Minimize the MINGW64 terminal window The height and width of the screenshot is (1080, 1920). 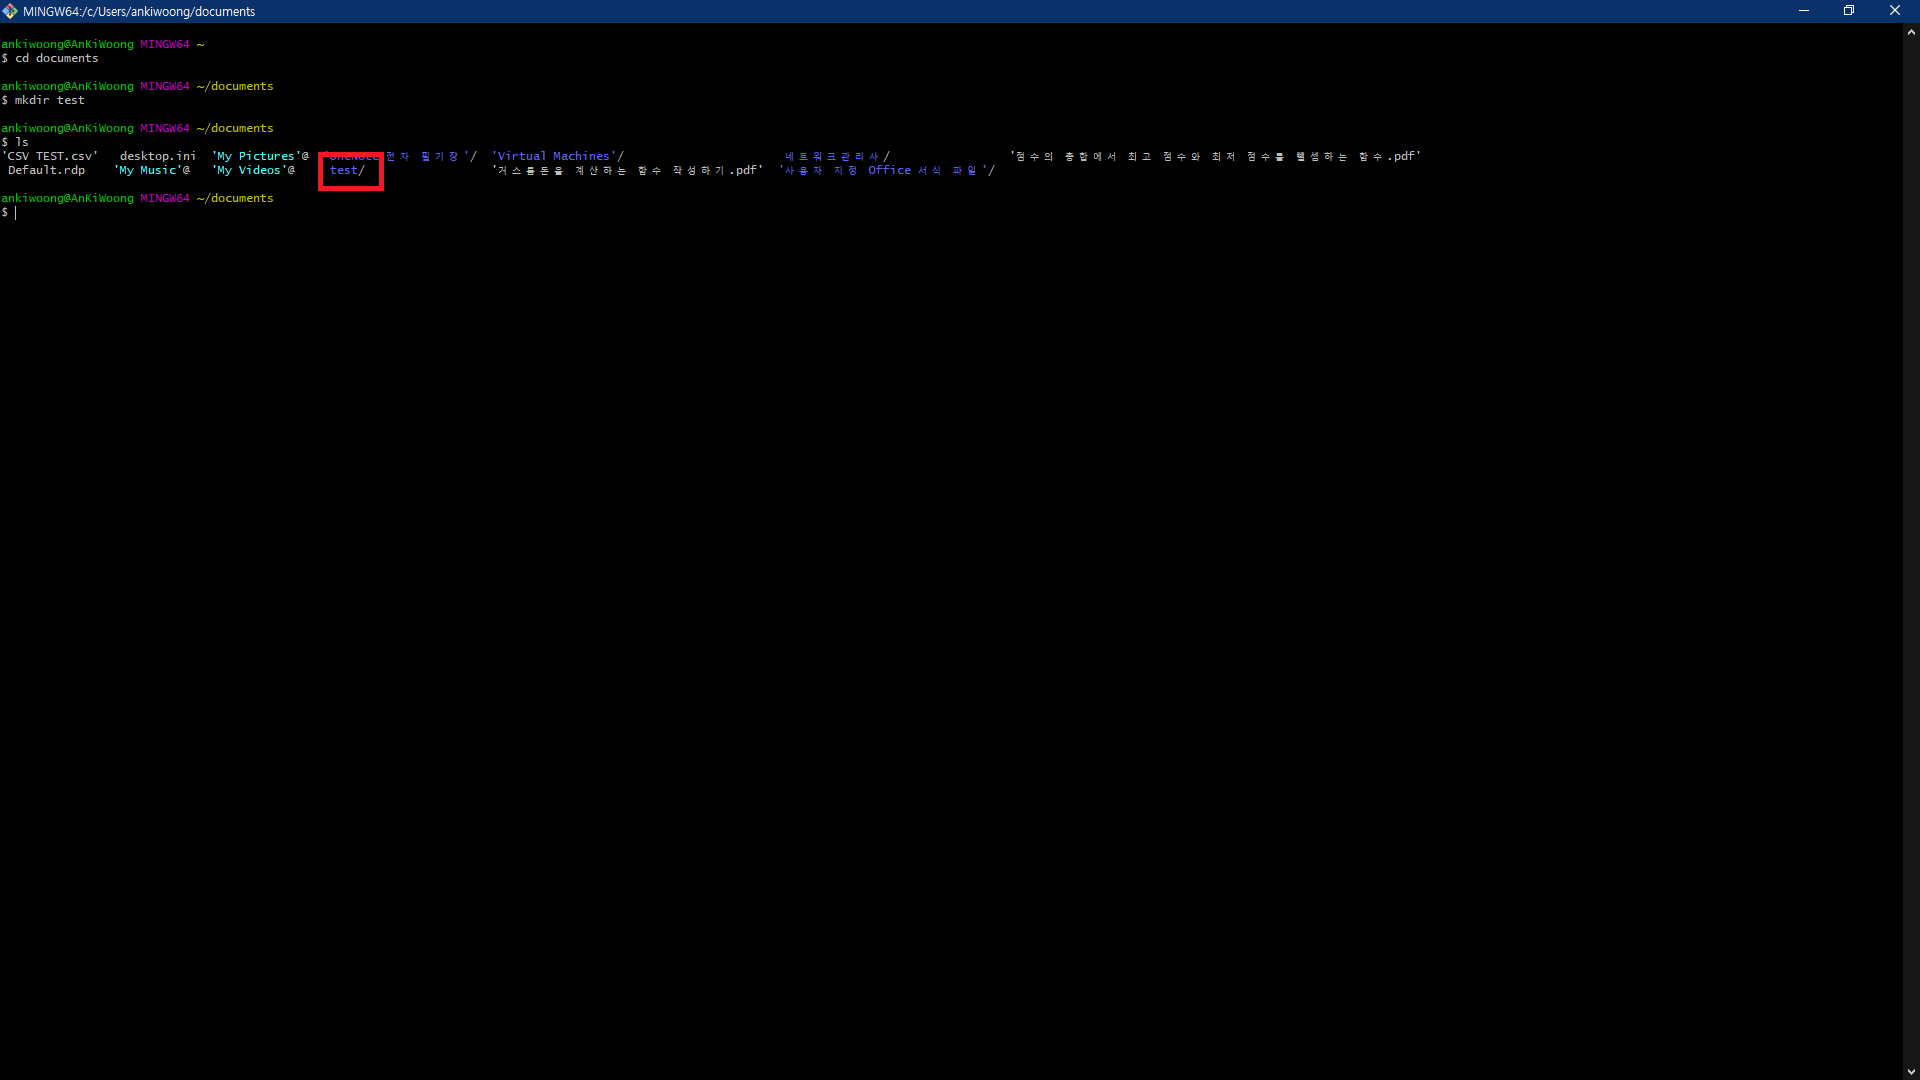point(1804,11)
